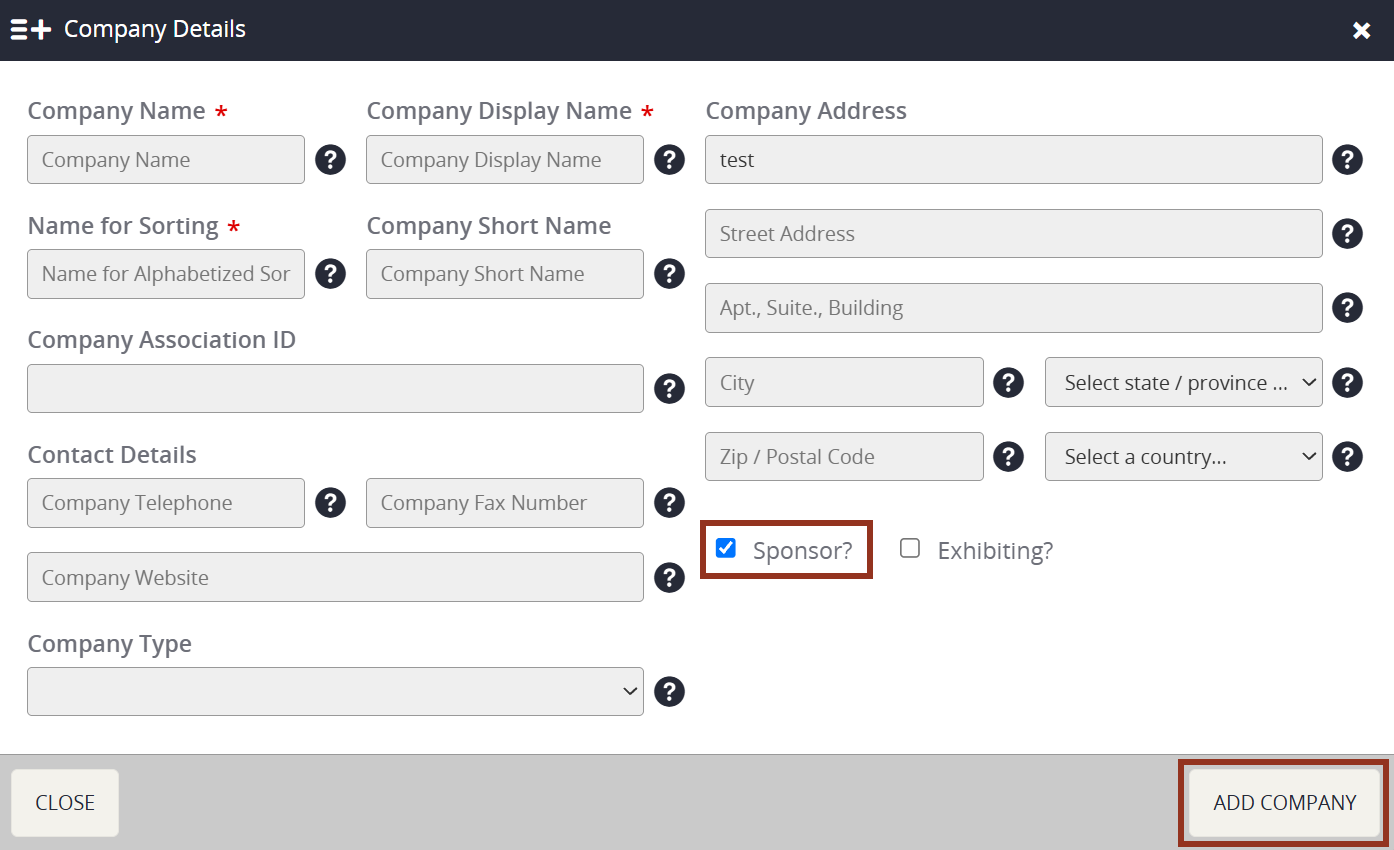Click the Company Details list-plus icon
This screenshot has width=1394, height=850.
tap(31, 30)
